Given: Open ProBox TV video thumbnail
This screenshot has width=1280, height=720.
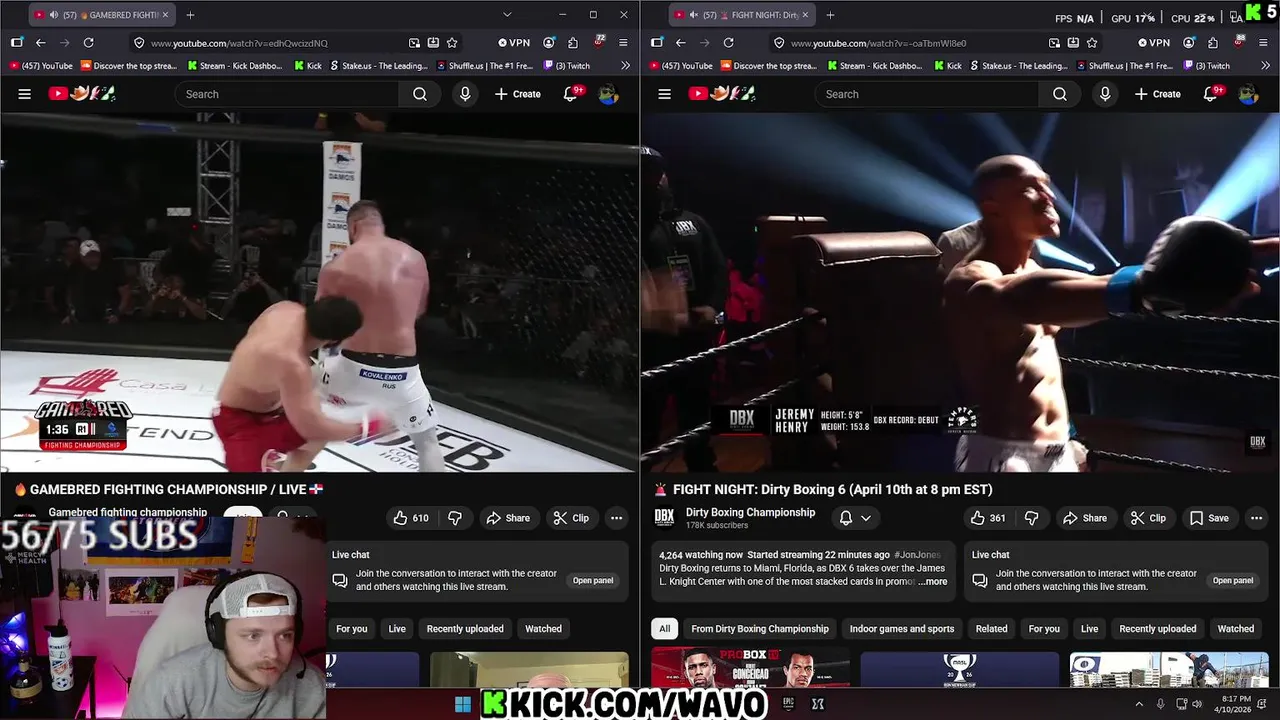Looking at the screenshot, I should (750, 668).
